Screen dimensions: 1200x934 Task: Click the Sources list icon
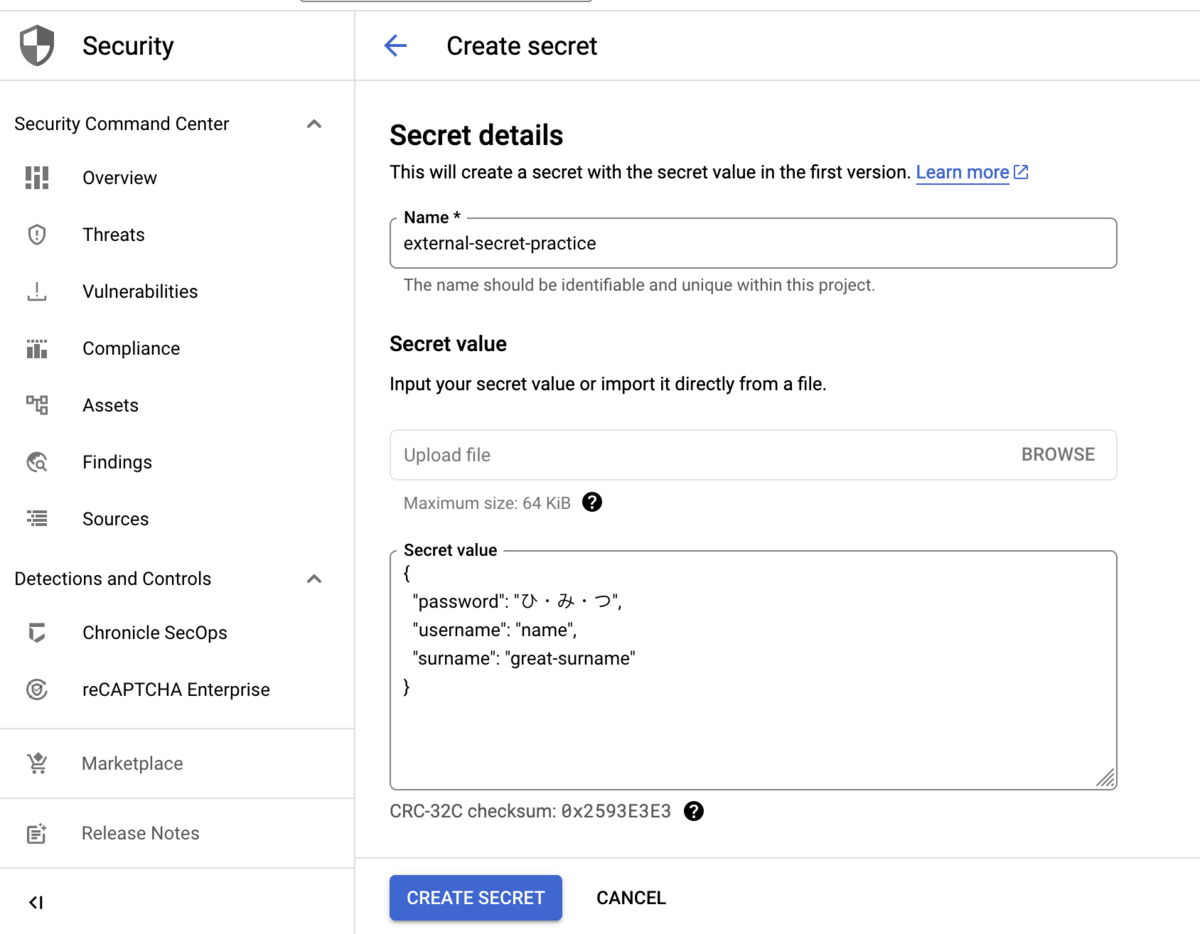coord(37,519)
